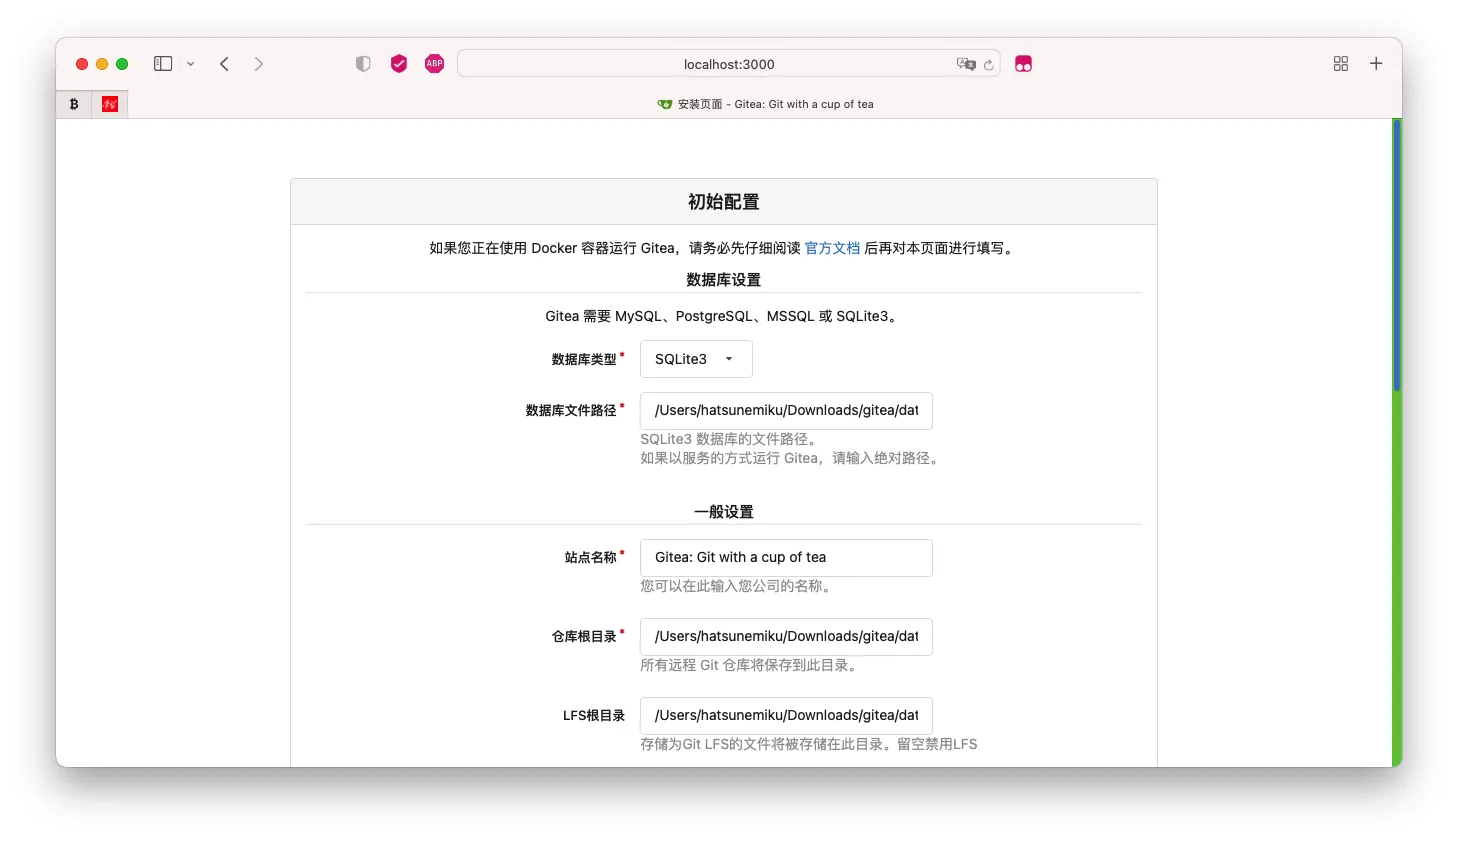This screenshot has width=1458, height=841.
Task: Click the hint '如果以服务的方式运行 Gitea，请输入绝对路径。'
Action: coord(792,458)
